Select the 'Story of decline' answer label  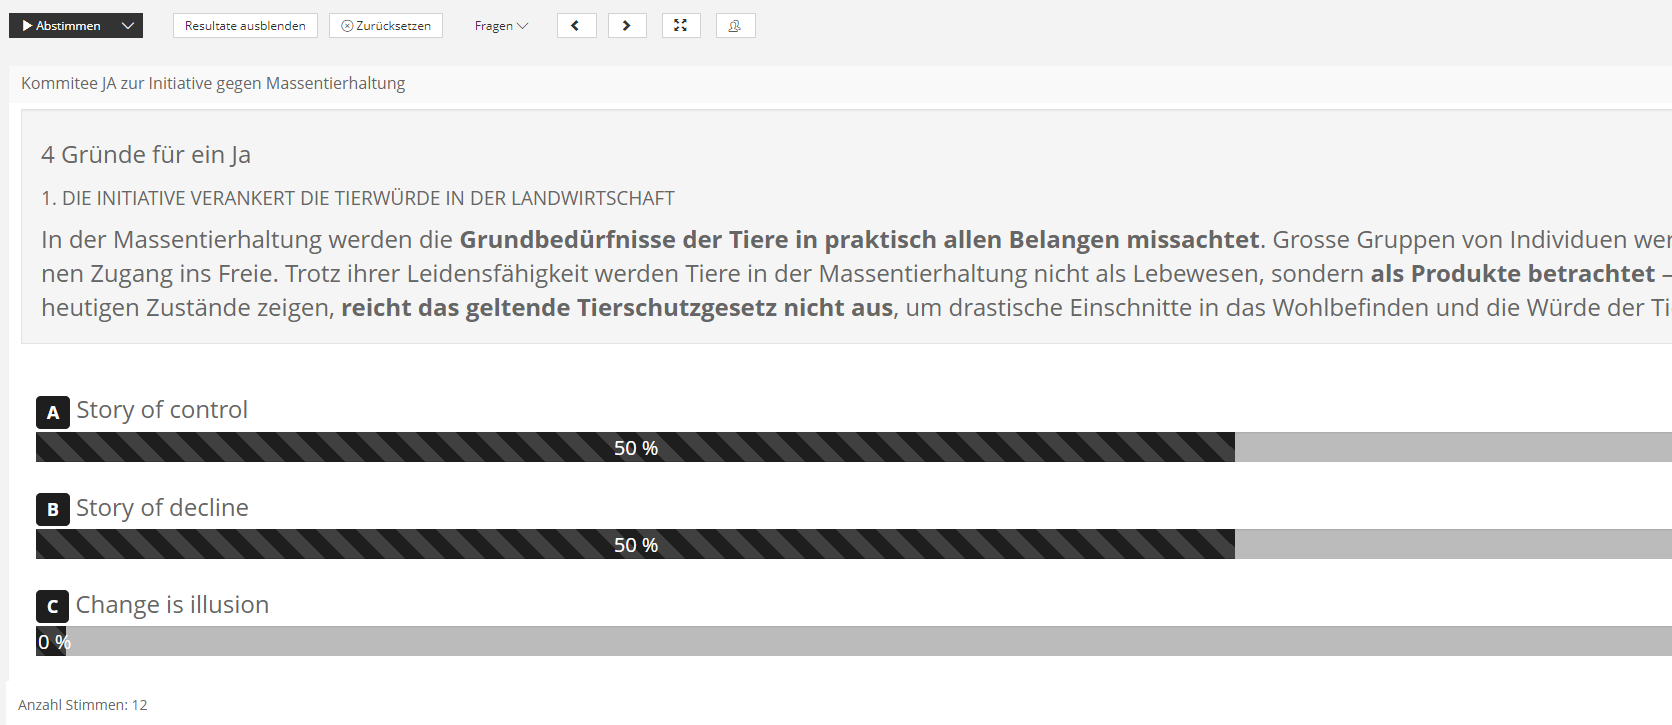[x=162, y=508]
